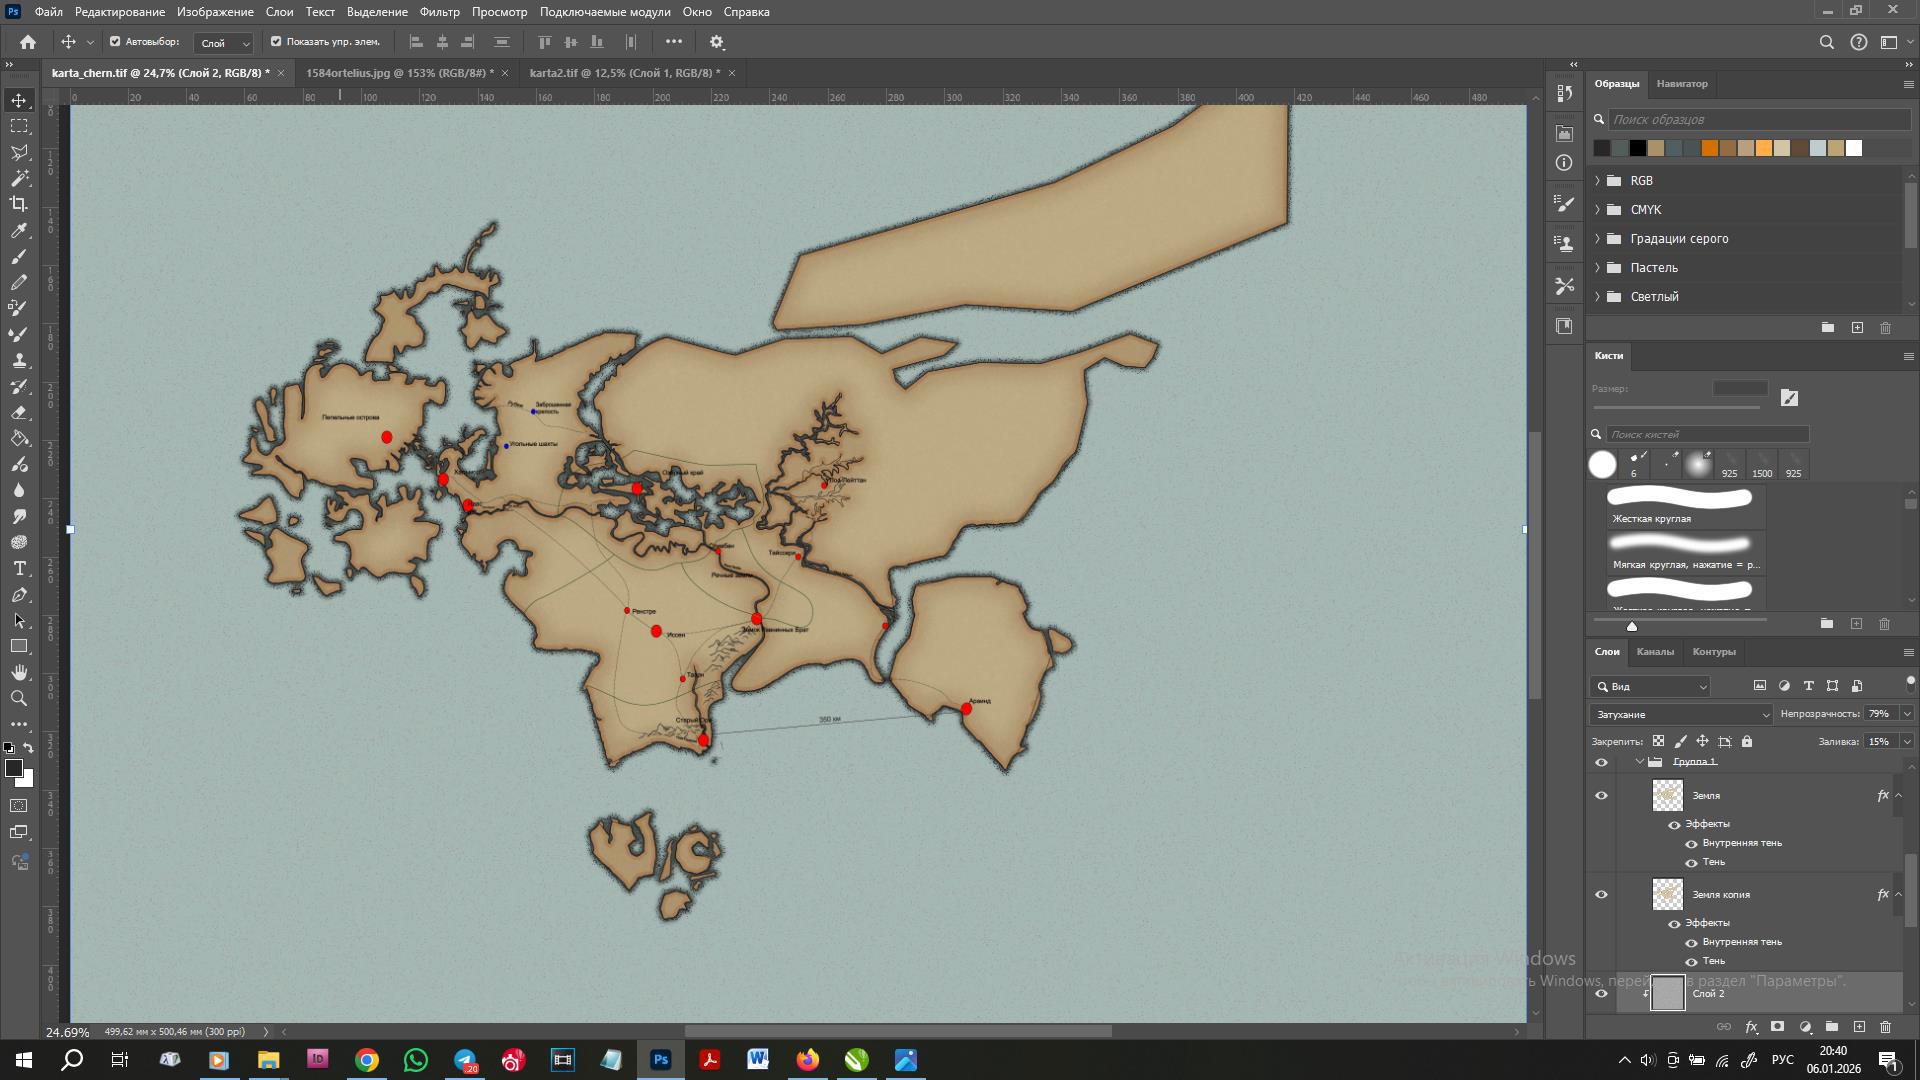Expand the Пастель swatch folder
This screenshot has height=1080, width=1920.
[1597, 268]
